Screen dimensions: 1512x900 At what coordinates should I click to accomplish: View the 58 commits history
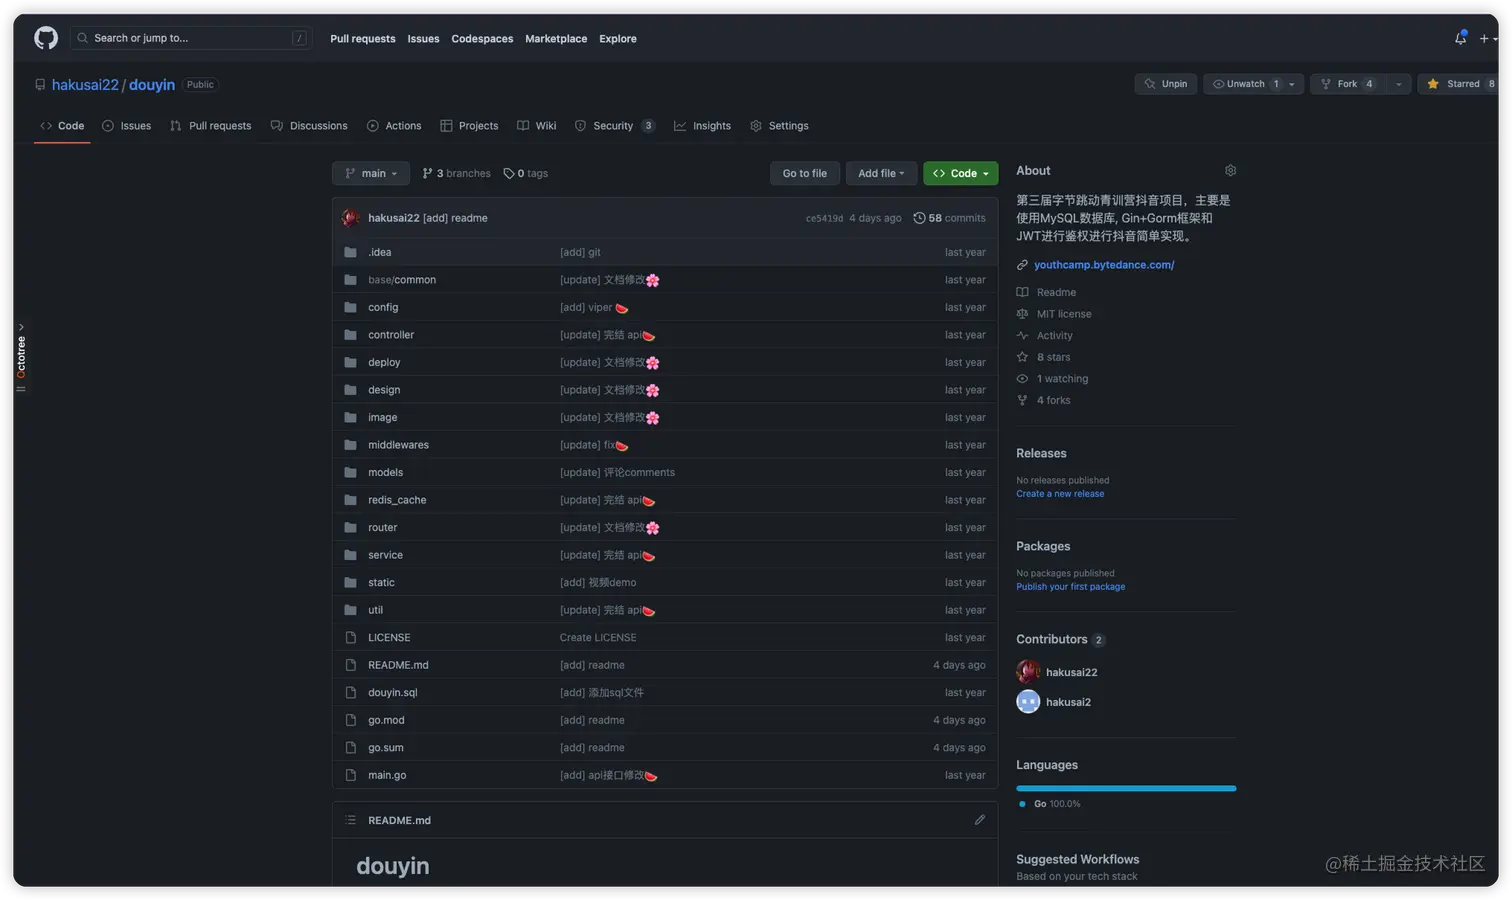tap(949, 218)
